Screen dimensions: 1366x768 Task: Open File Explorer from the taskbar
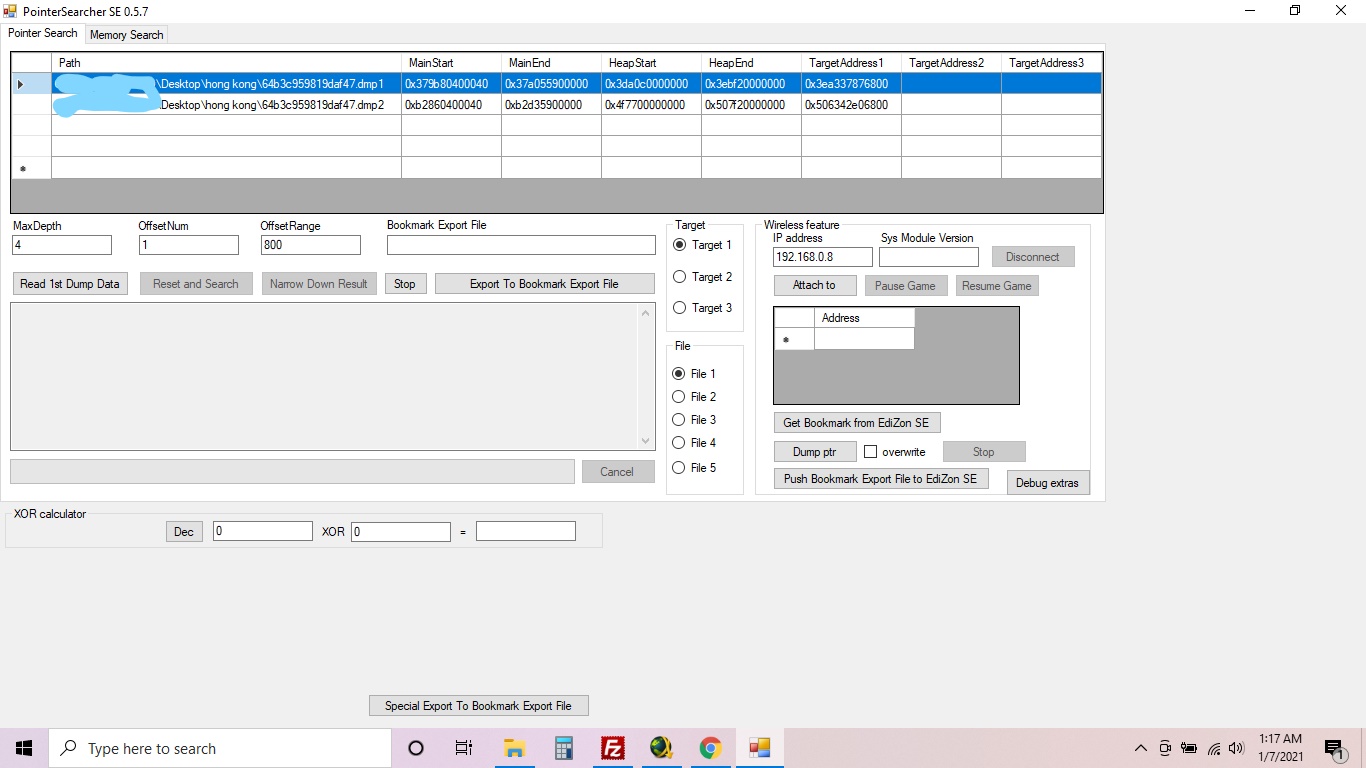(x=514, y=748)
